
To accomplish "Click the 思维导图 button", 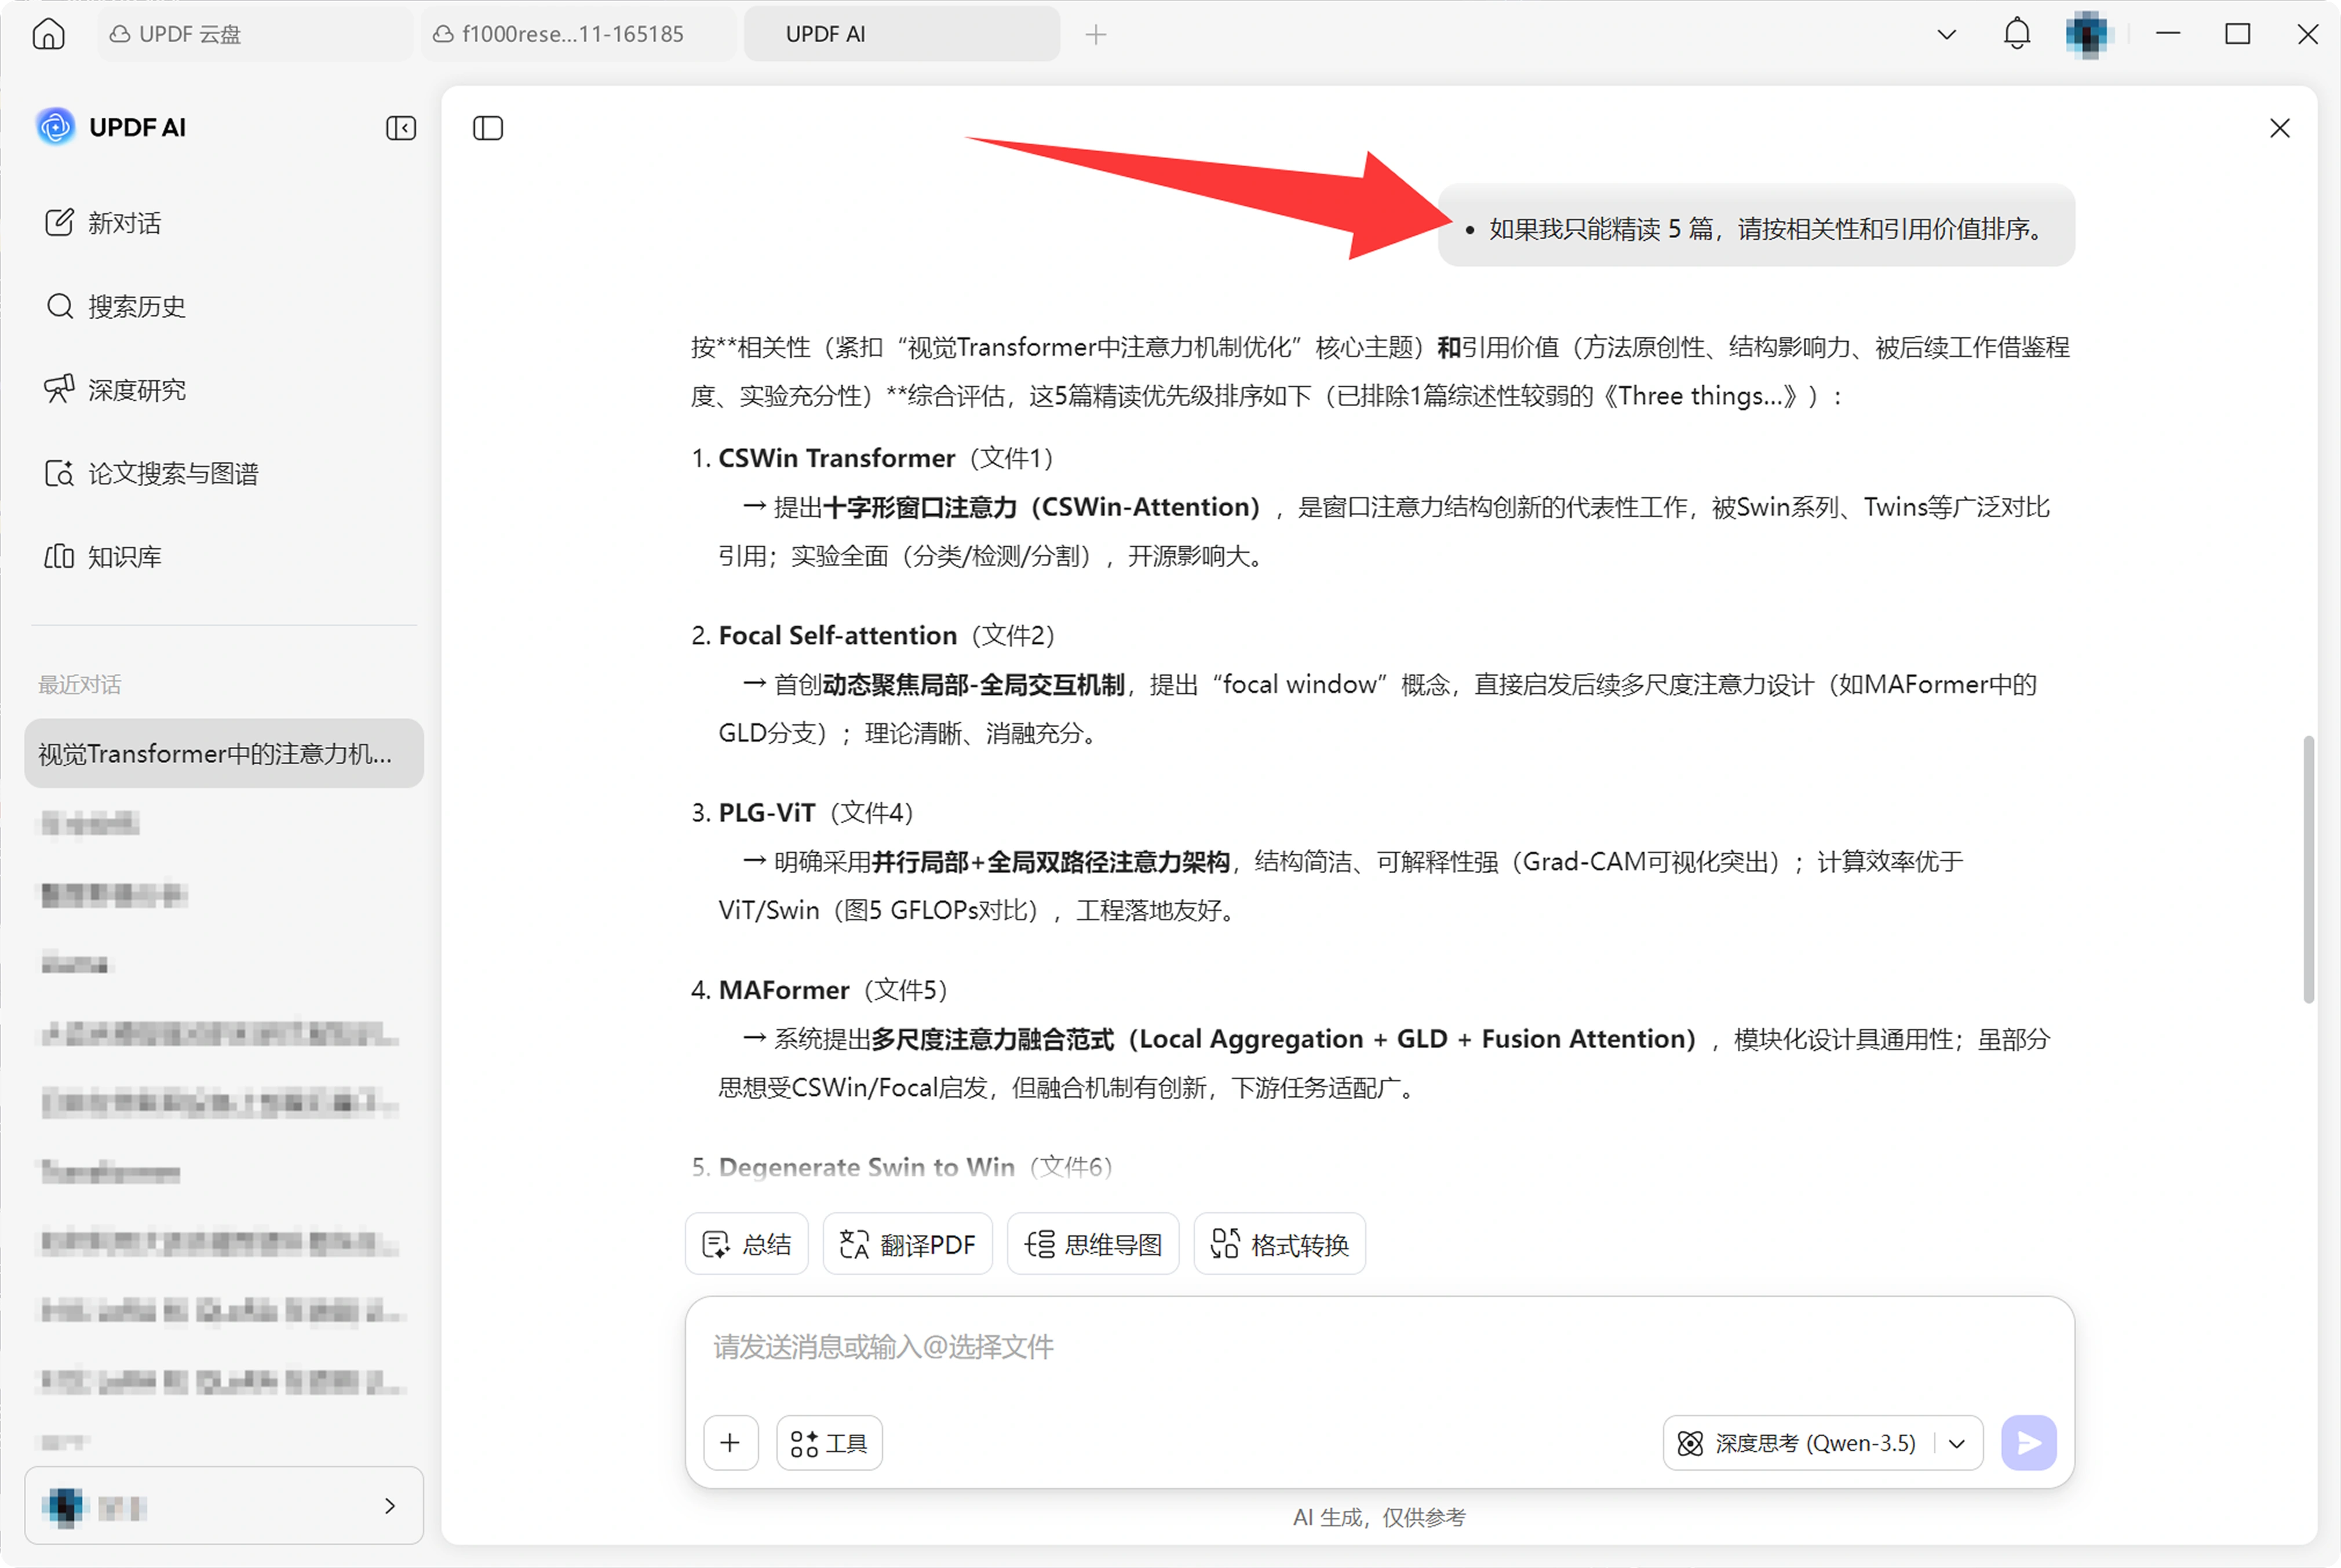I will point(1093,1244).
